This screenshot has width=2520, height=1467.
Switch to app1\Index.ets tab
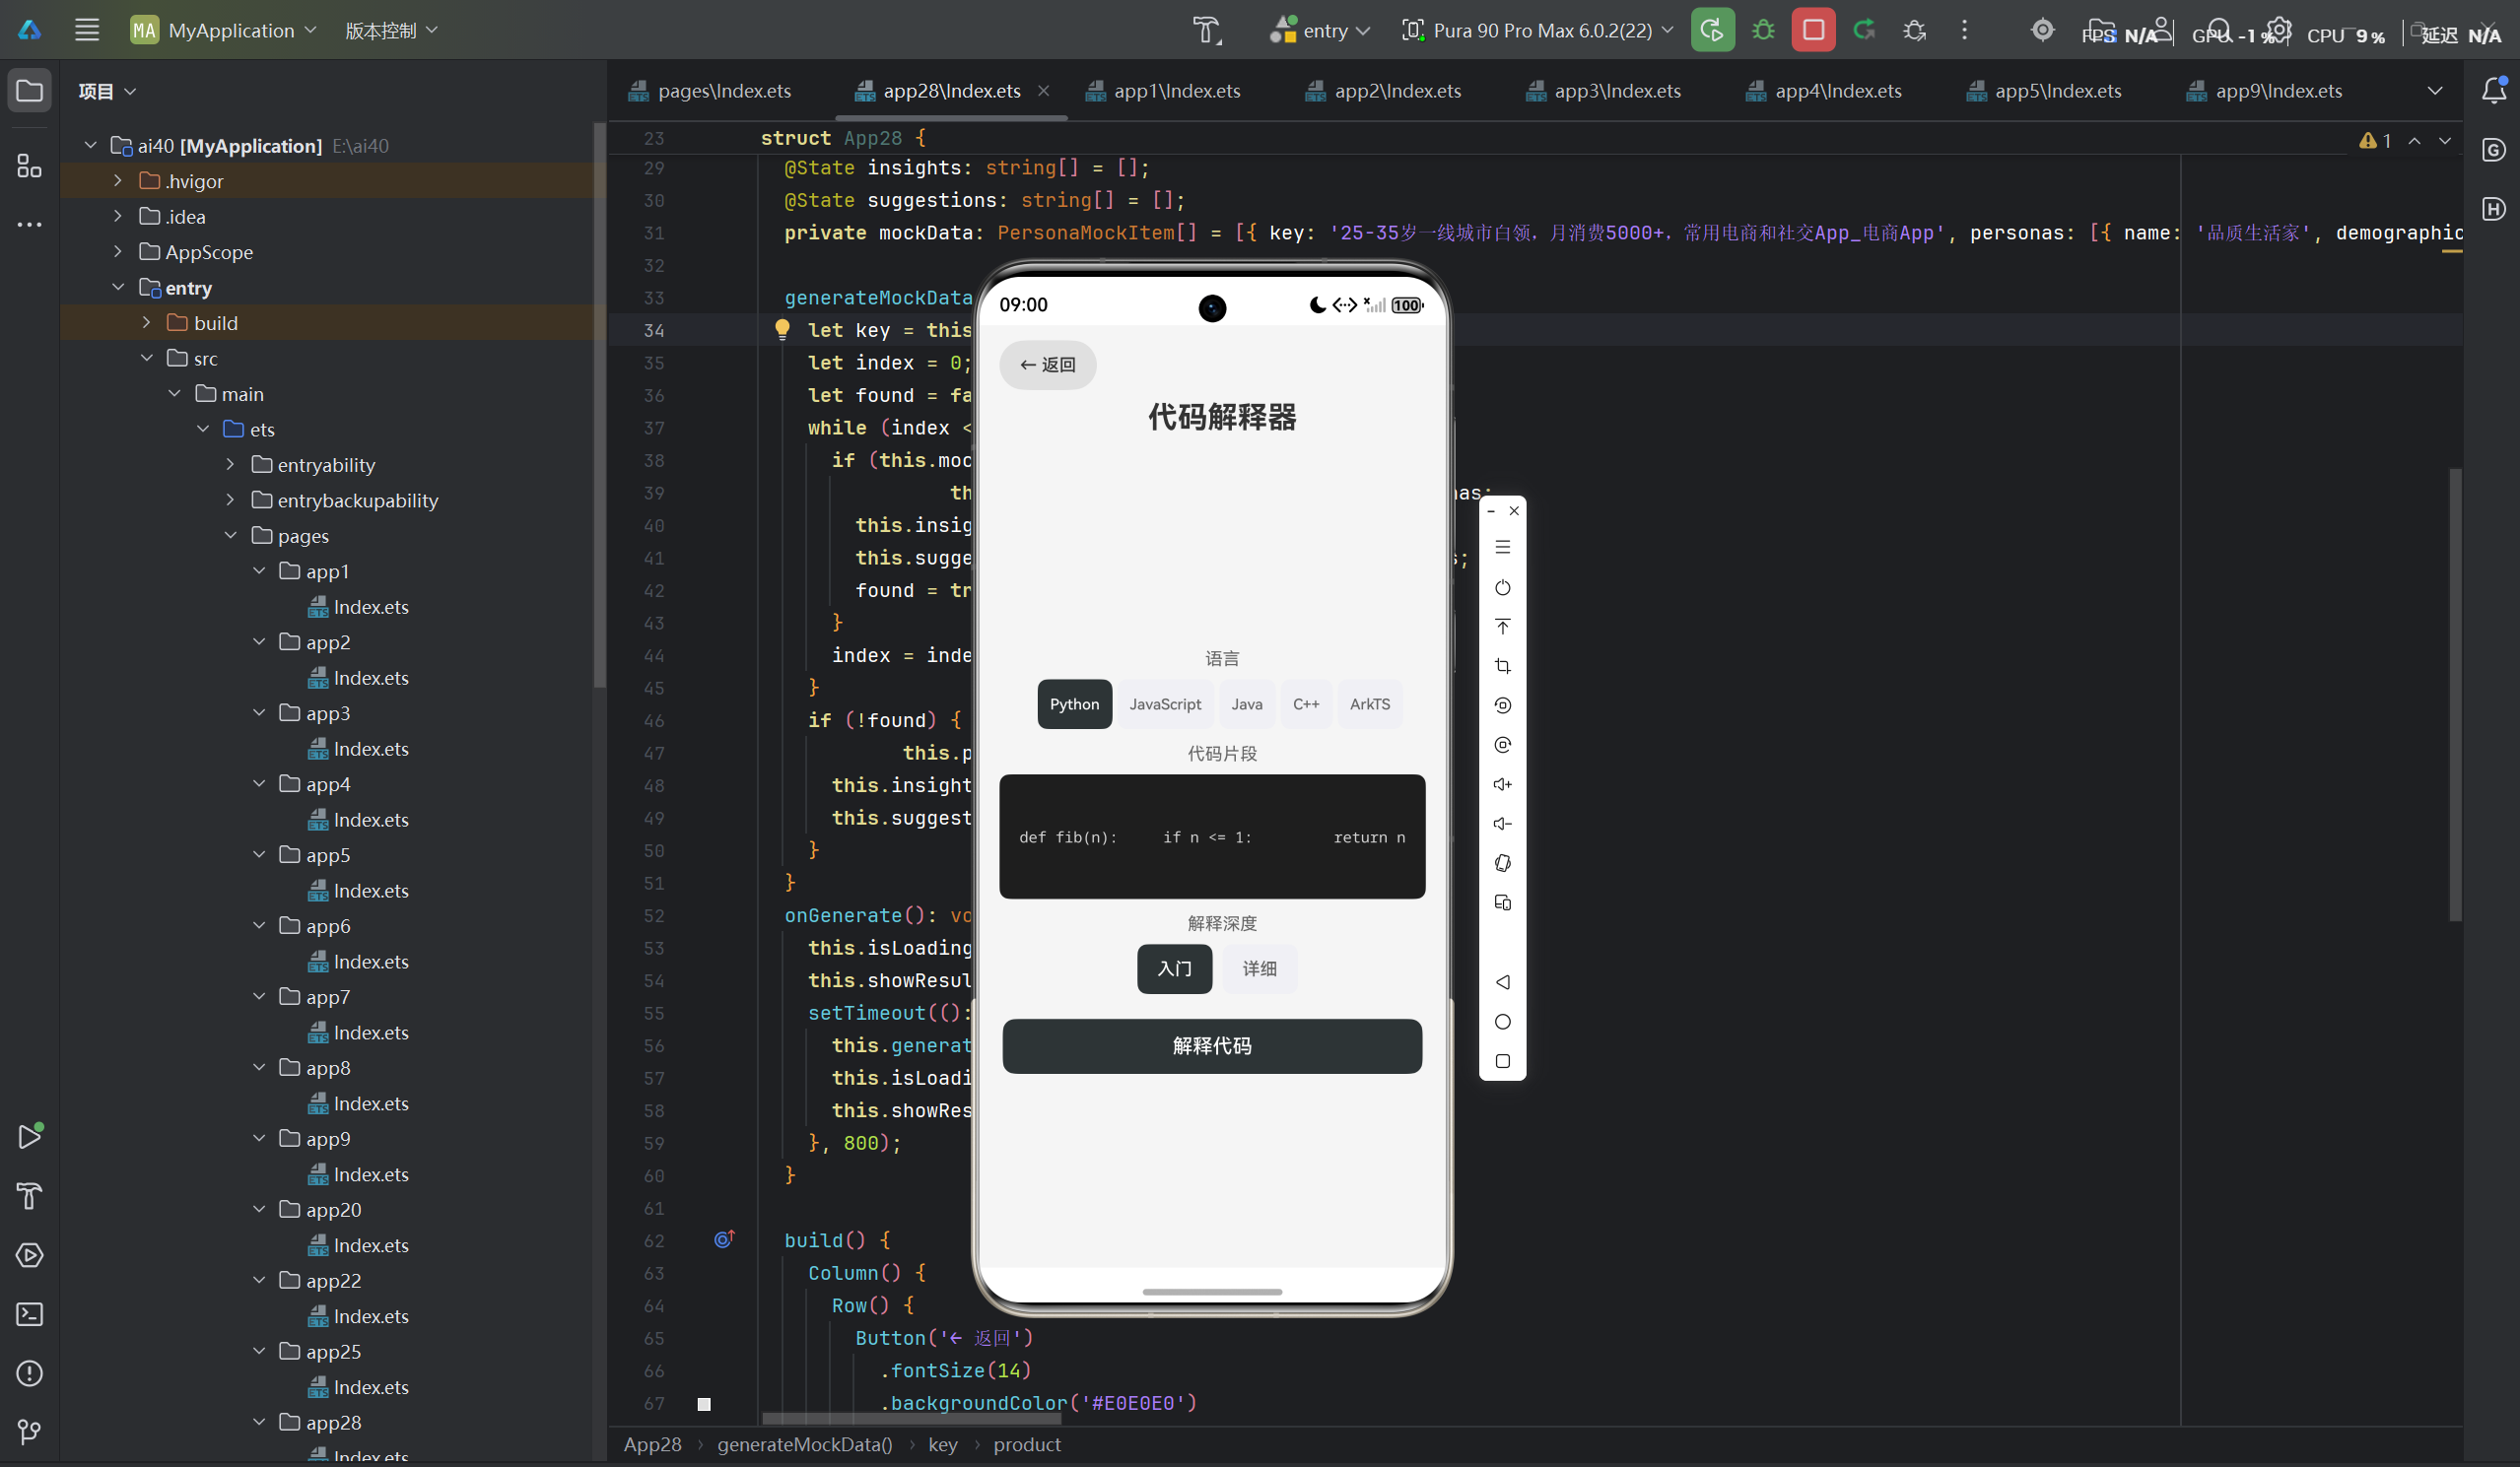pyautogui.click(x=1163, y=91)
